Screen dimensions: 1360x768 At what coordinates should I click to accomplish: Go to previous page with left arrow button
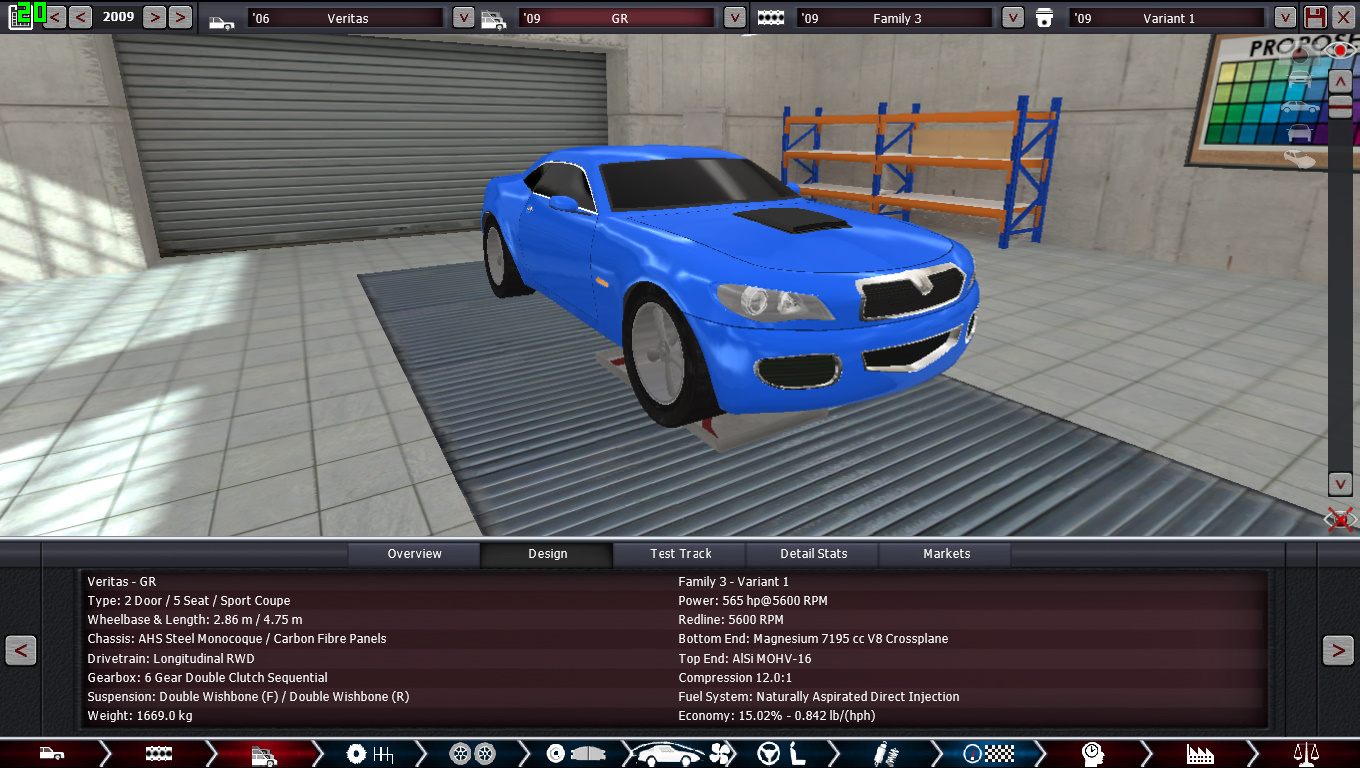click(21, 650)
